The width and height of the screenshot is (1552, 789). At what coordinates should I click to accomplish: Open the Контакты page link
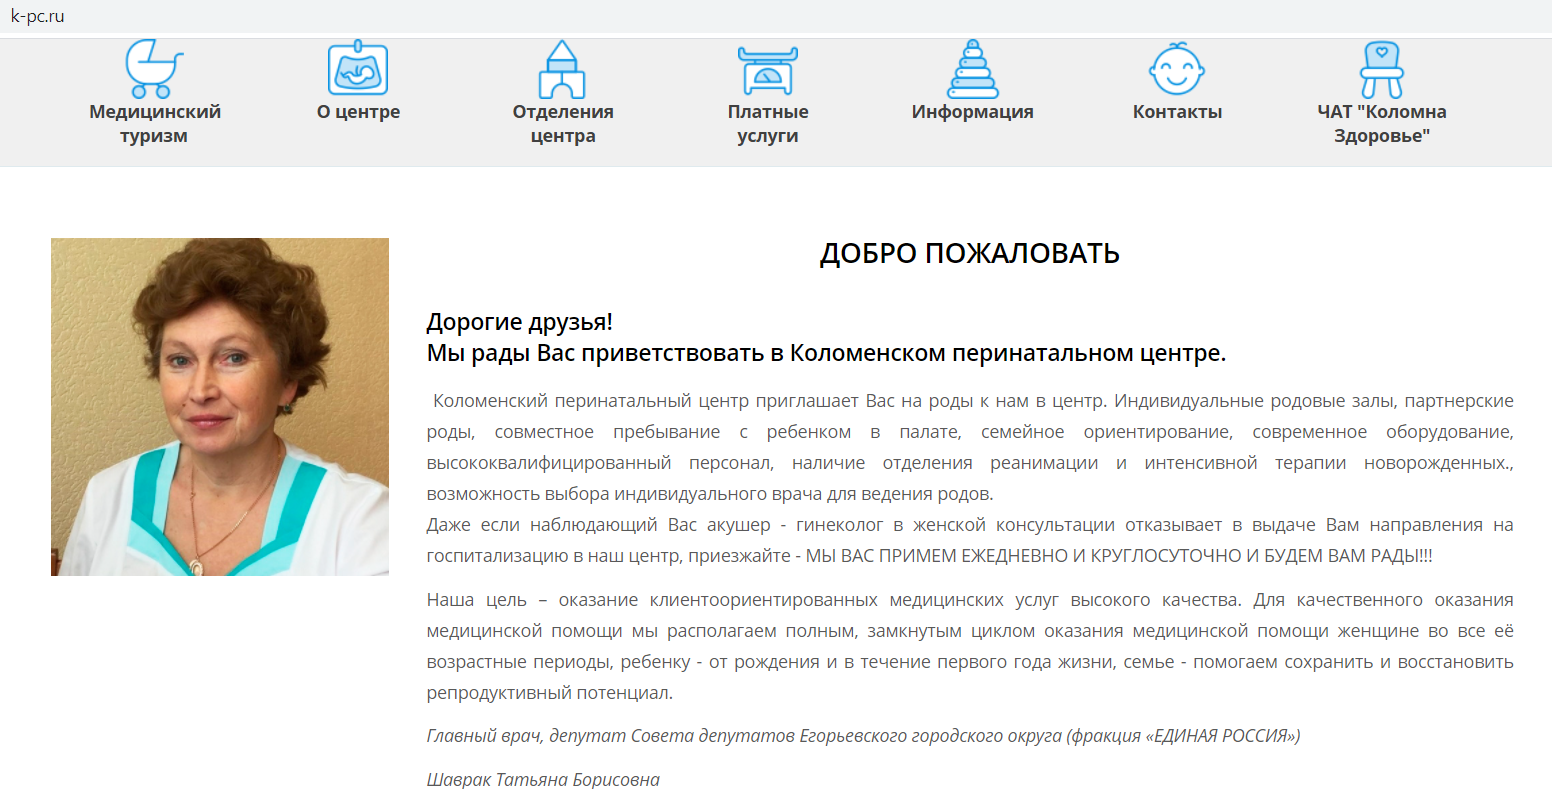click(1177, 112)
